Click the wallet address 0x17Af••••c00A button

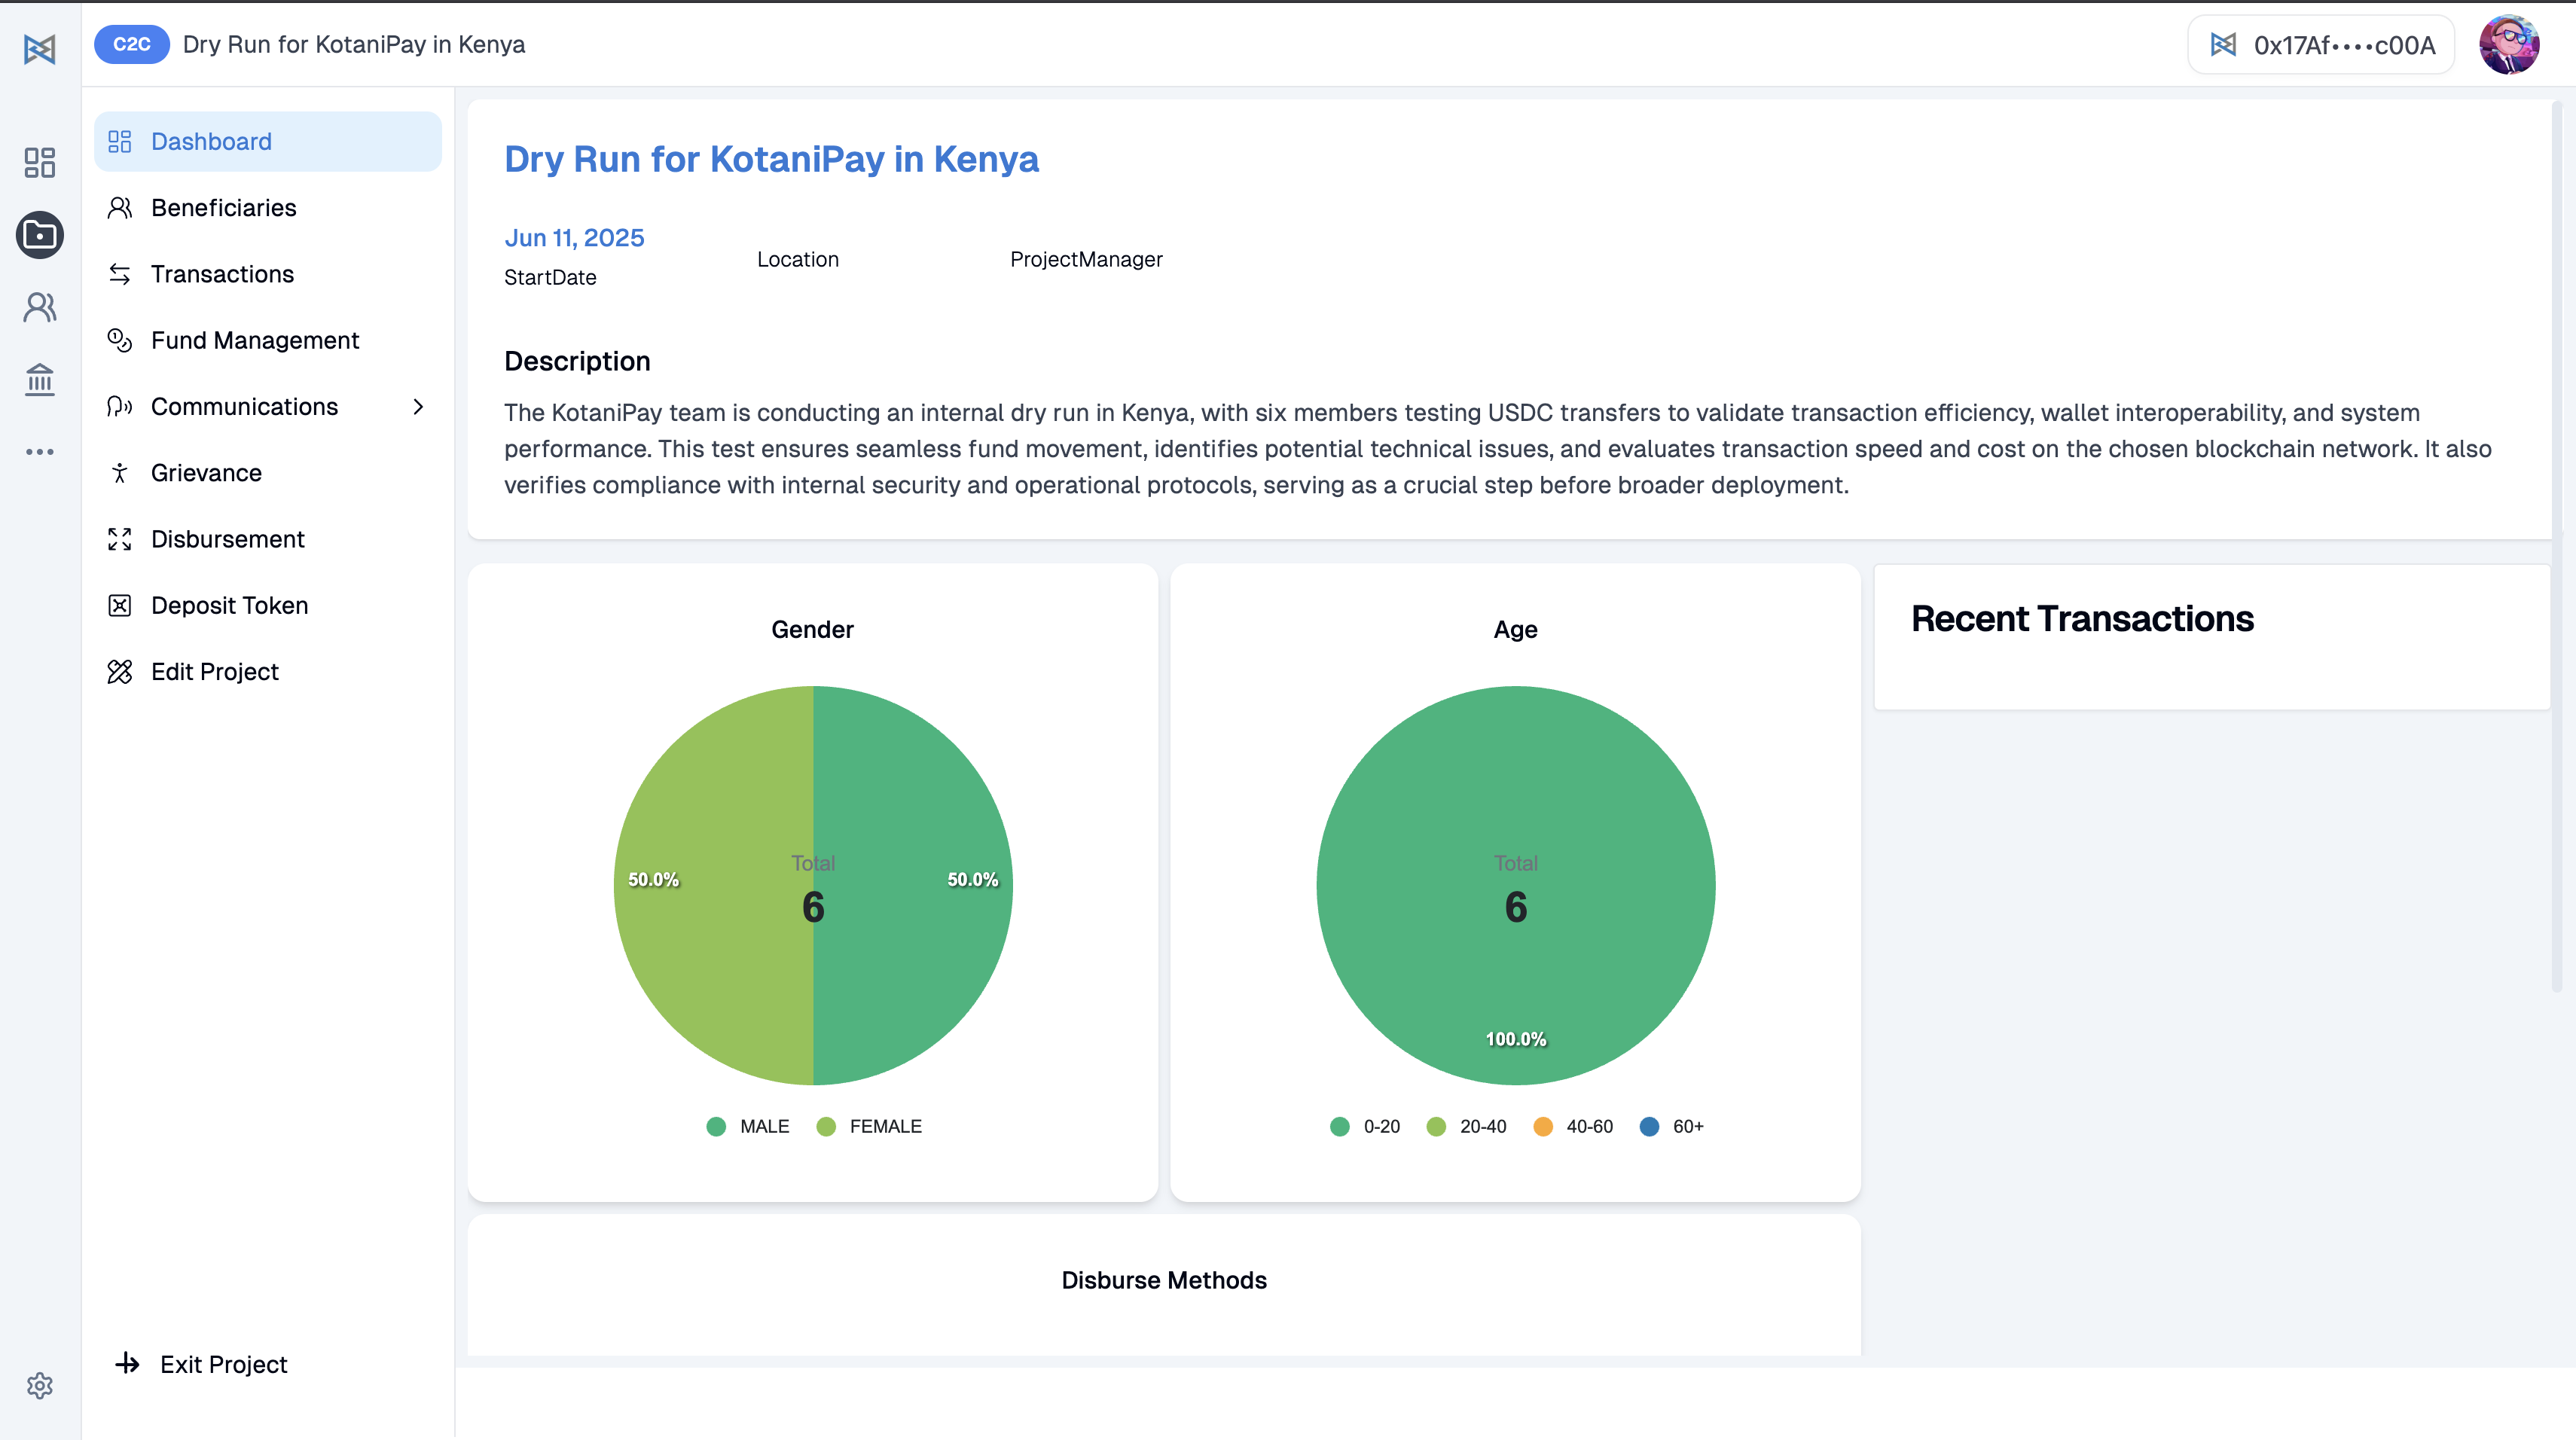tap(2321, 45)
